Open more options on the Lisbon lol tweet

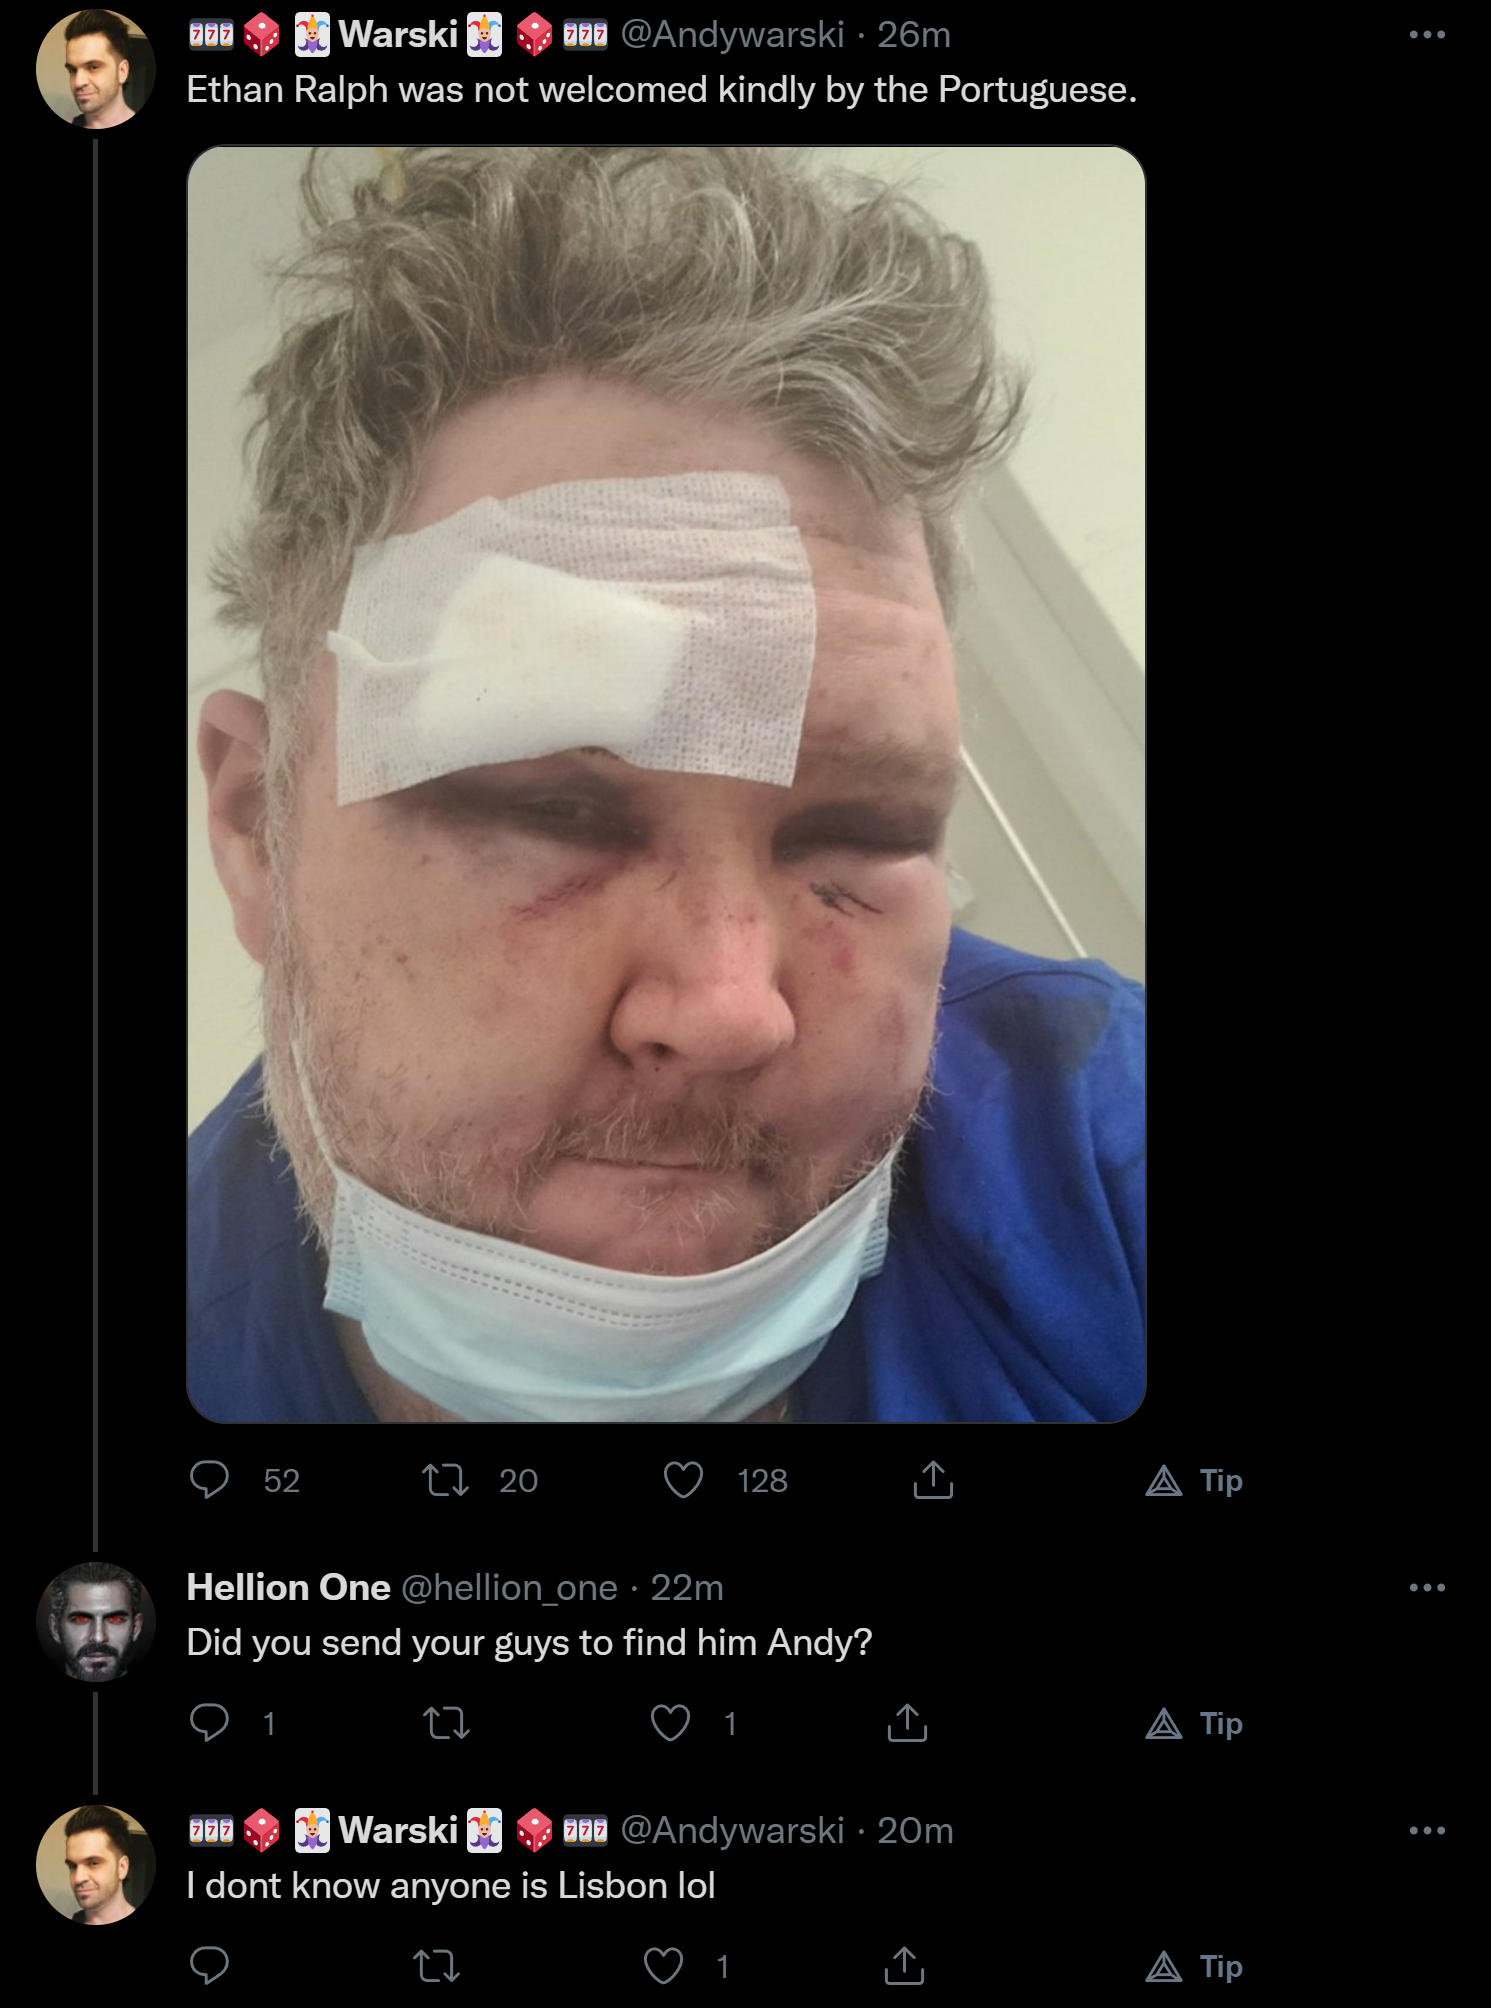tap(1427, 1830)
